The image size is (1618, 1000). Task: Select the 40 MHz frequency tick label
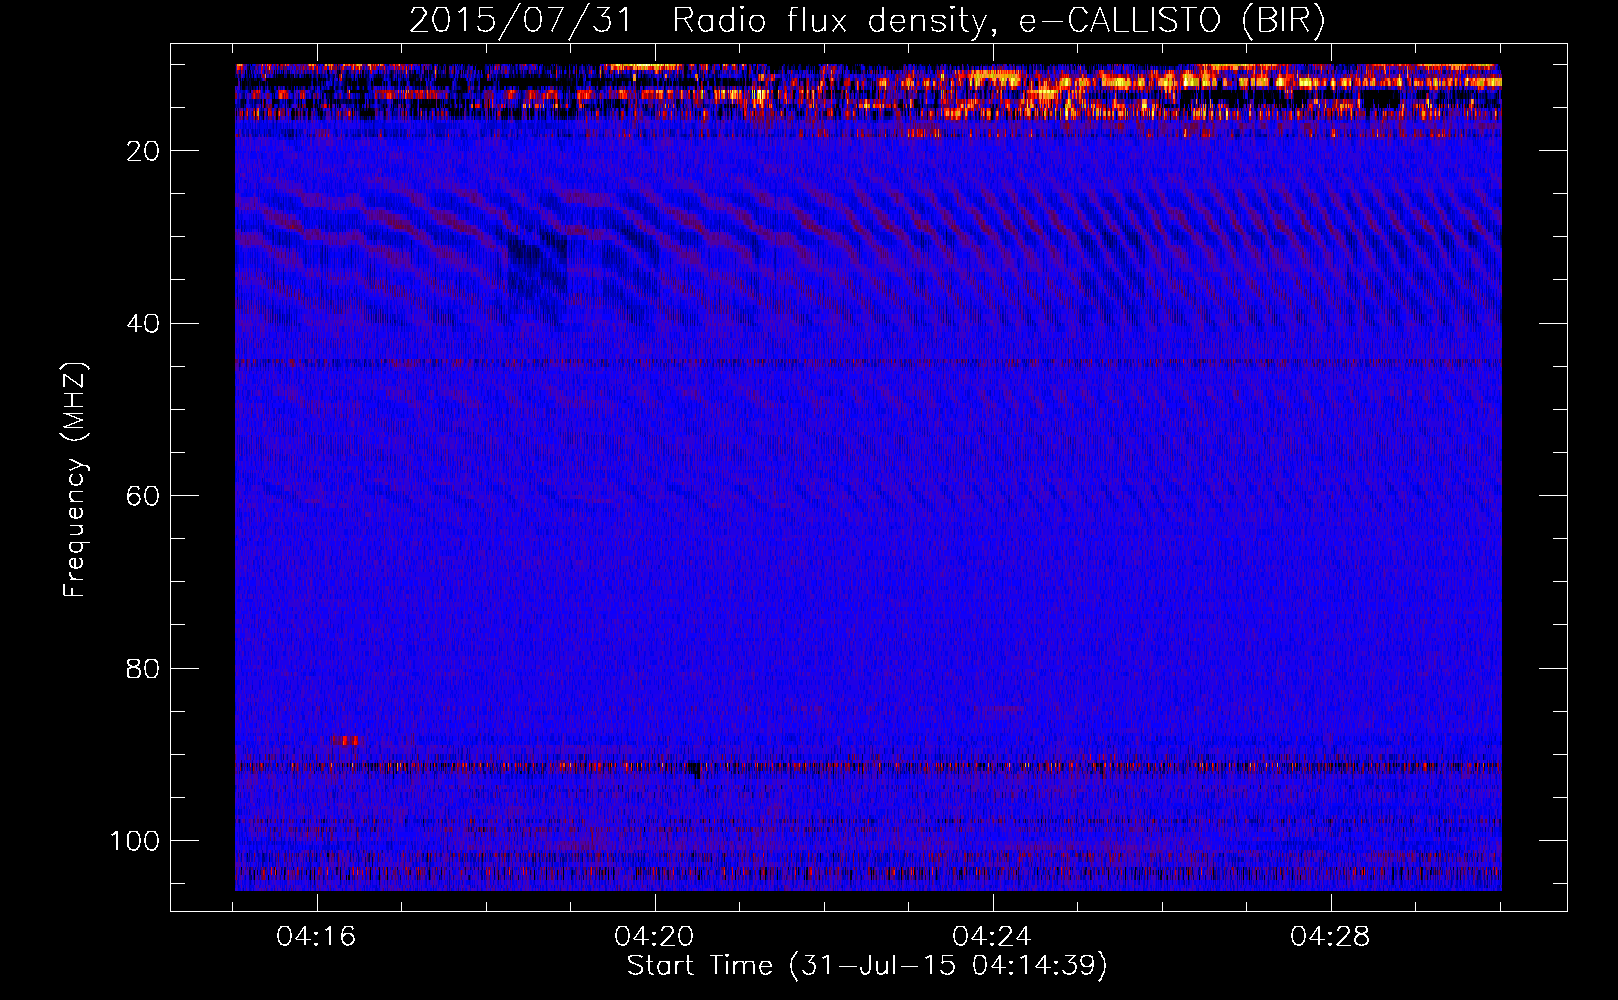[x=143, y=324]
